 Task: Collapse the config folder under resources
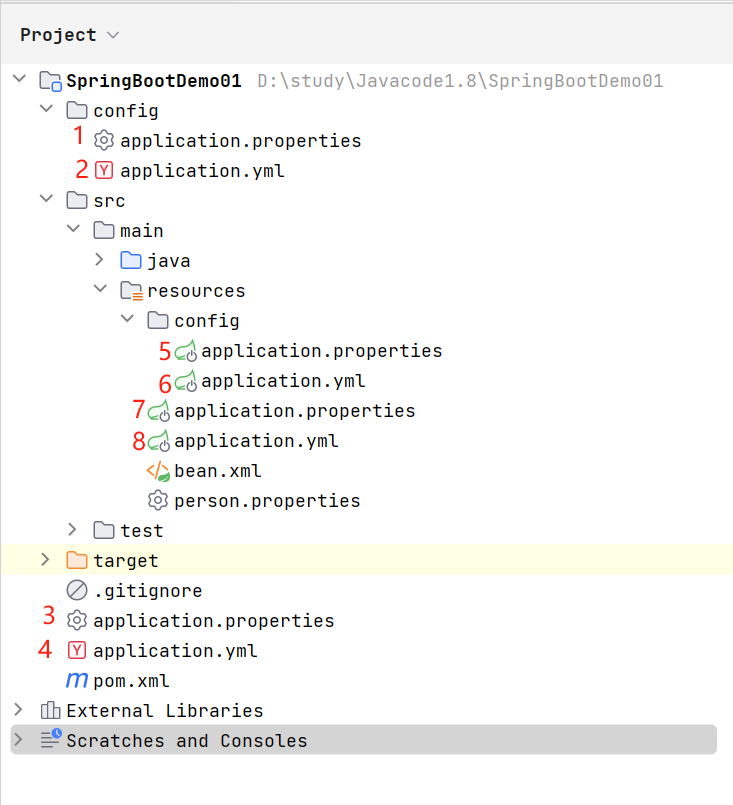(127, 319)
